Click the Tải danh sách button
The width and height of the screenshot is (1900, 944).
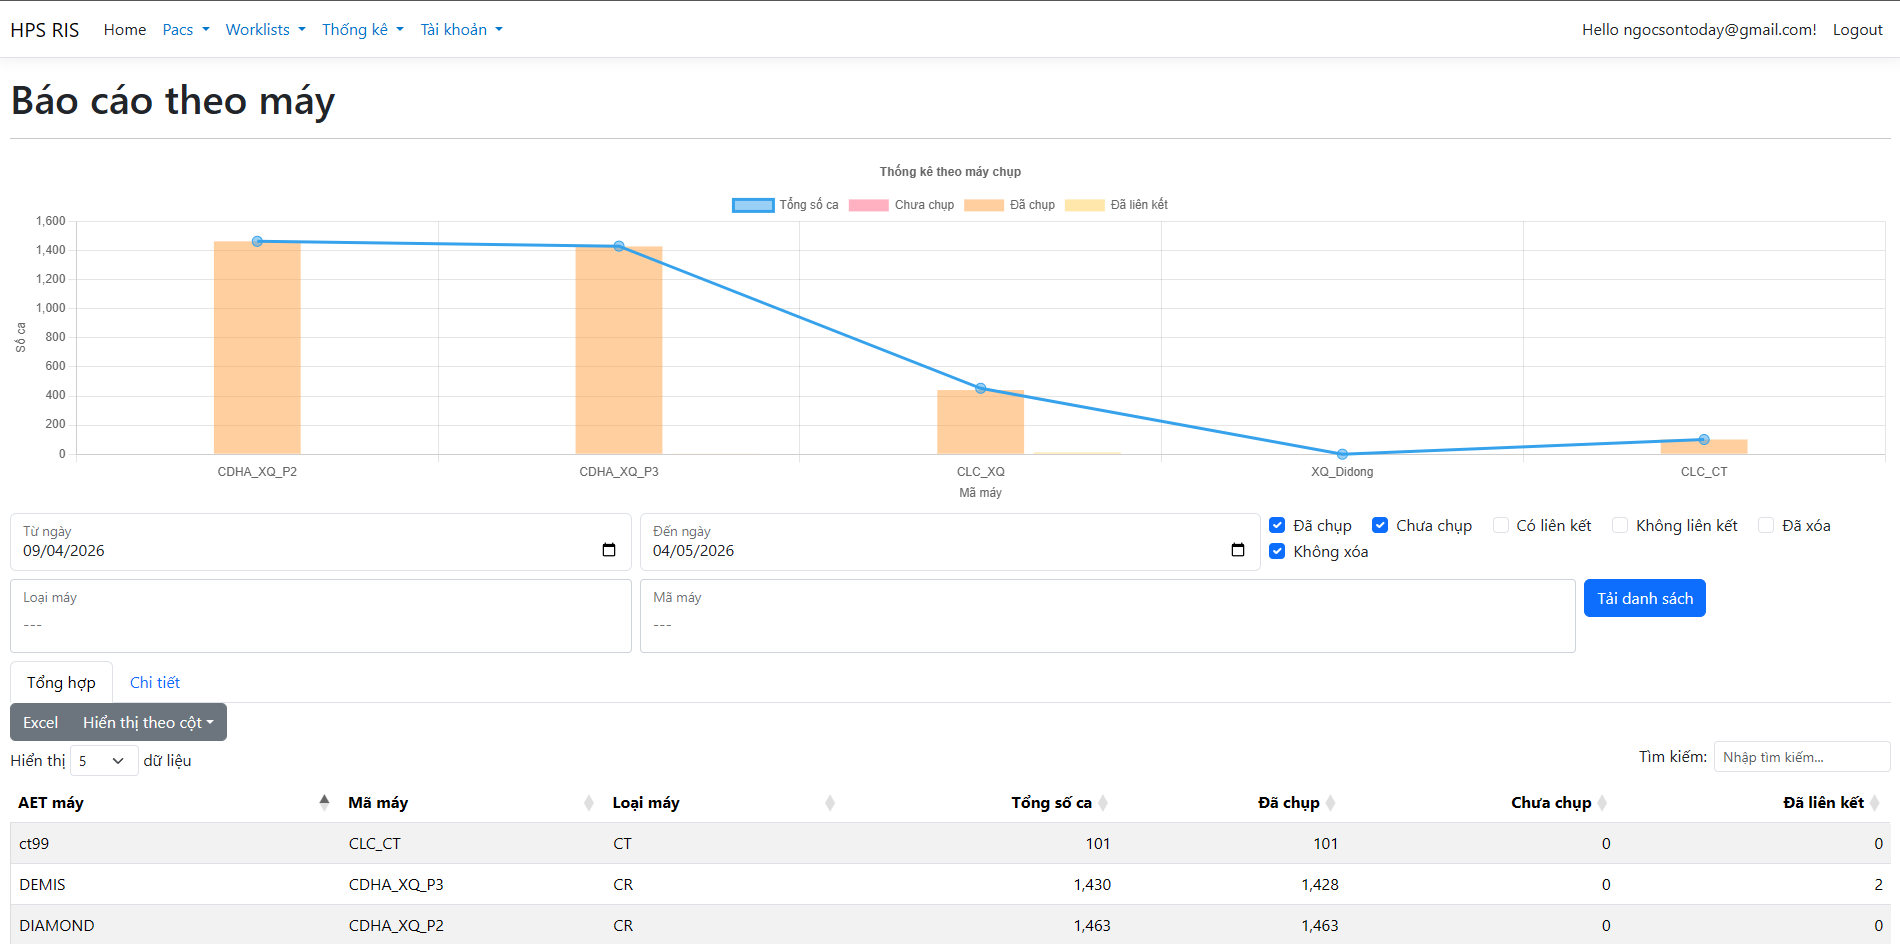[x=1645, y=598]
